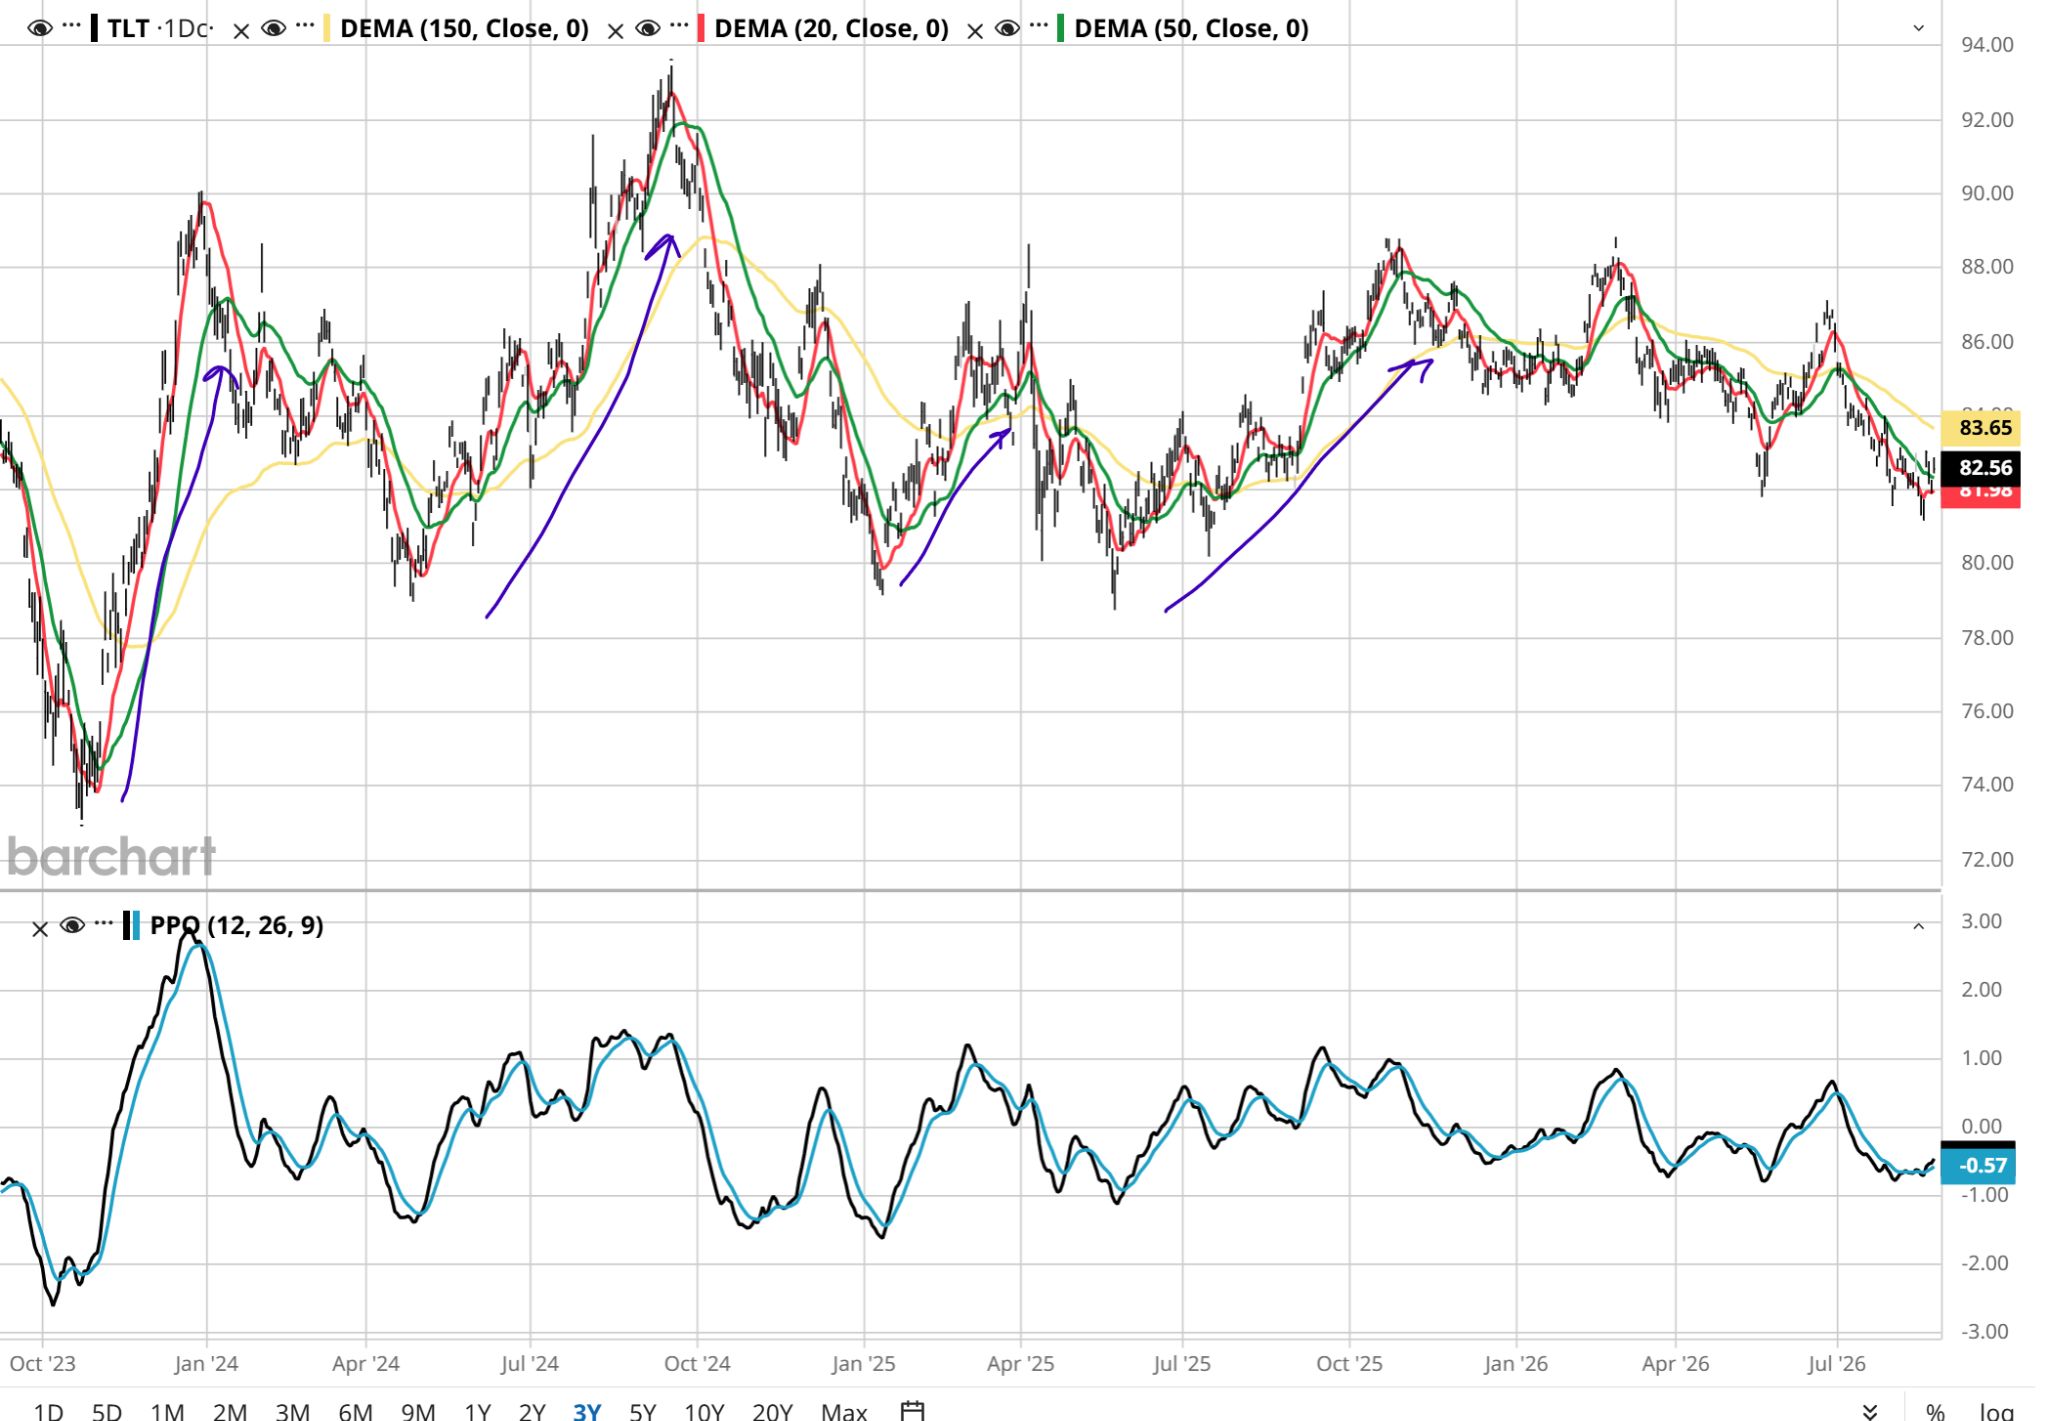The width and height of the screenshot is (2048, 1421).
Task: Toggle visibility of DEMA (50, Close, 0)
Action: (x=1008, y=28)
